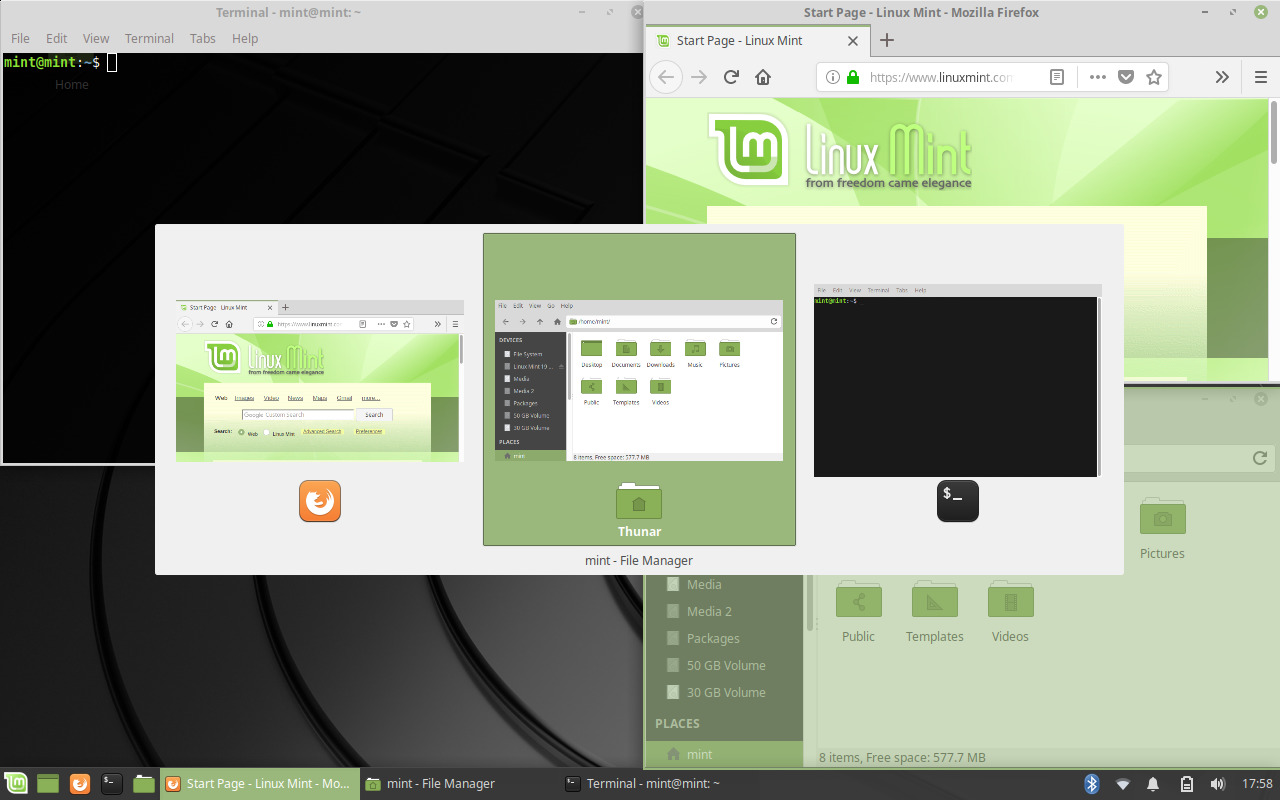Save the page to Pocket

pyautogui.click(x=1124, y=76)
